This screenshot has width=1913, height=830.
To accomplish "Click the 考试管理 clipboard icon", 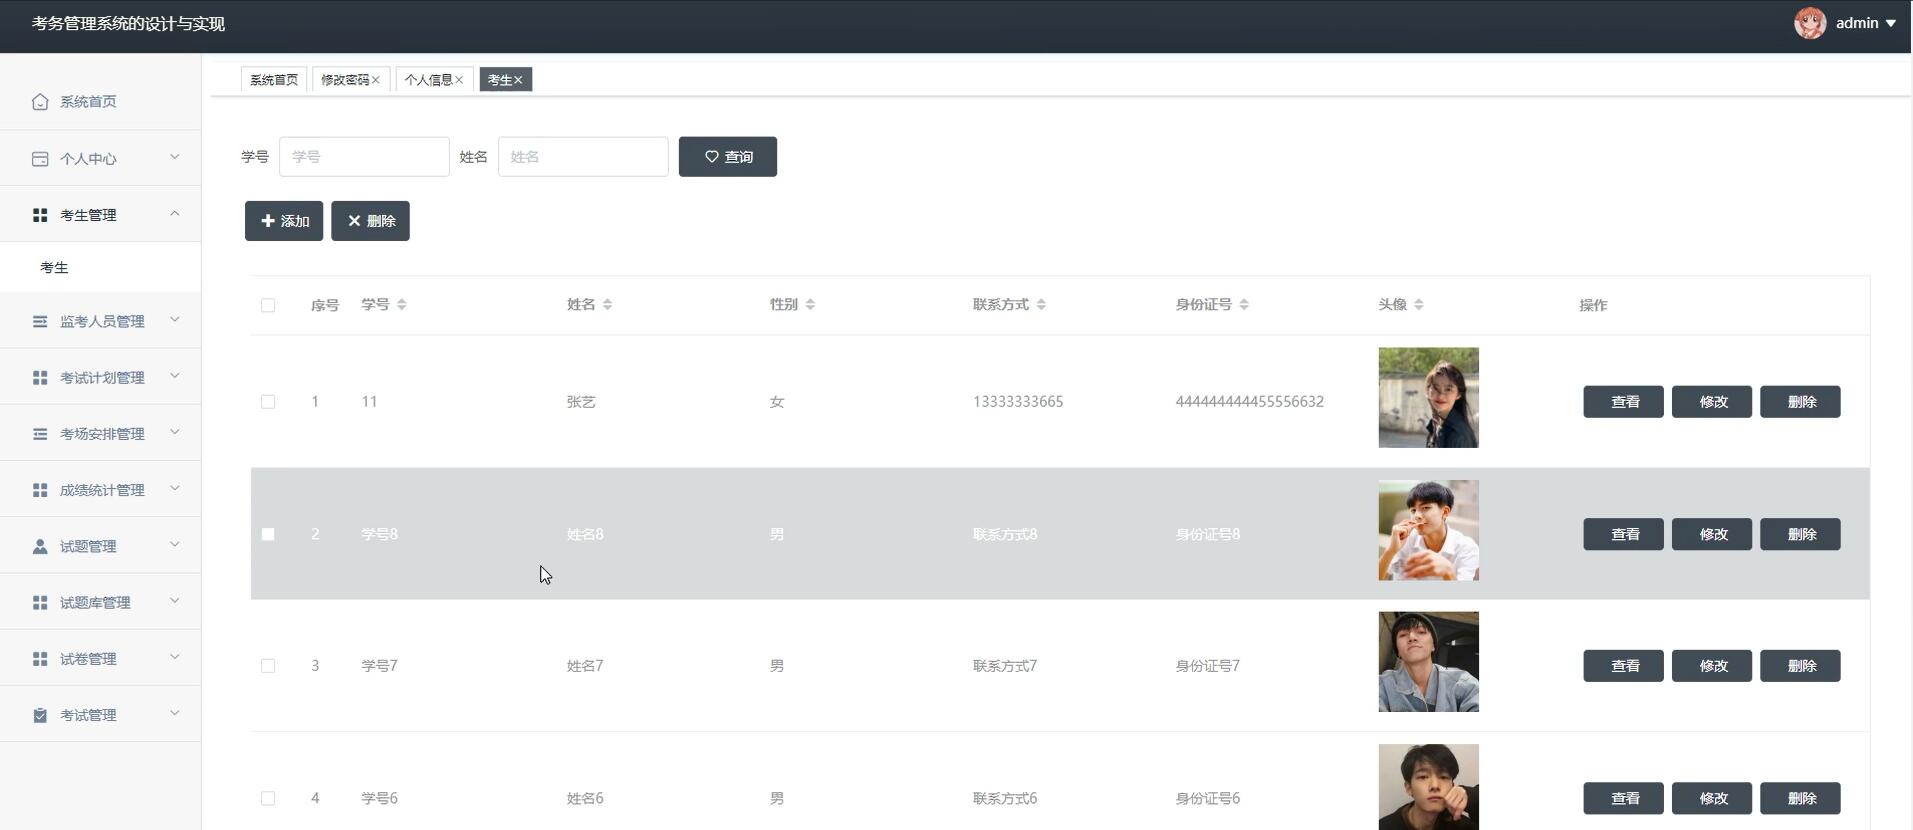I will [40, 715].
